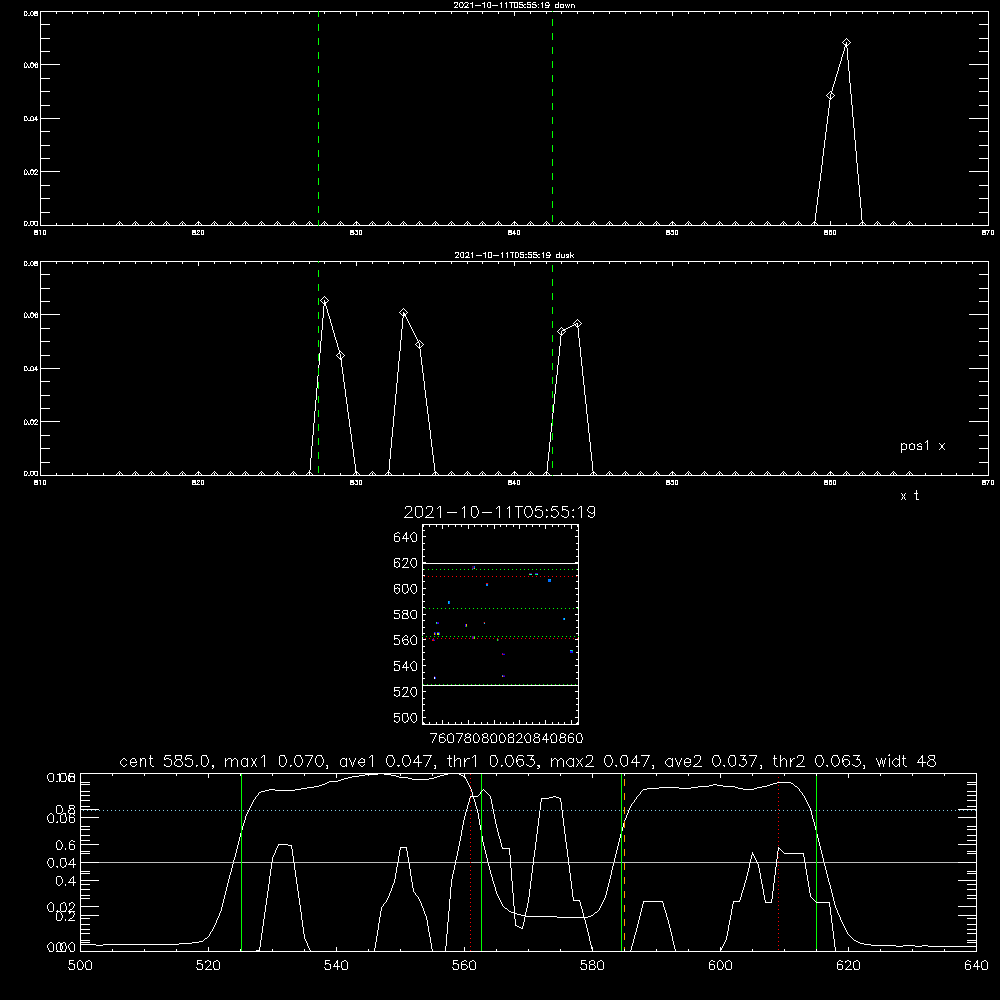Click the second dusk peak top diamond marker
The image size is (1000, 1000).
(x=404, y=312)
